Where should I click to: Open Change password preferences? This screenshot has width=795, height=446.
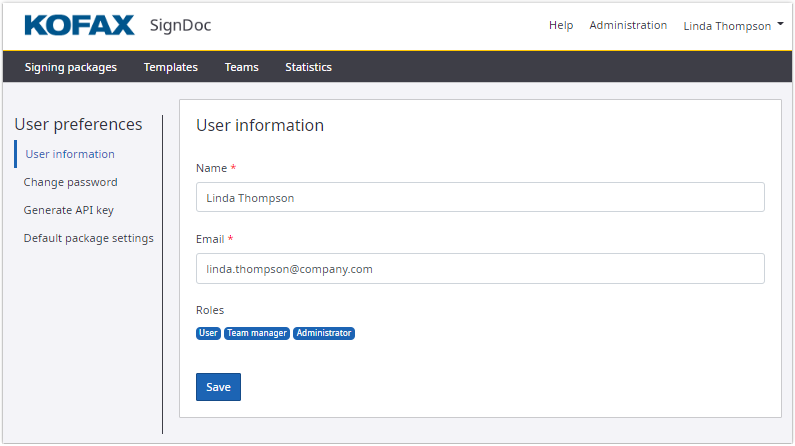(71, 182)
